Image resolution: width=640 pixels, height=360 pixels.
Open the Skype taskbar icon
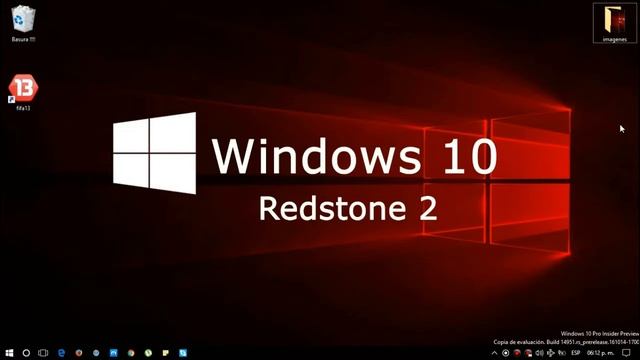(x=183, y=353)
